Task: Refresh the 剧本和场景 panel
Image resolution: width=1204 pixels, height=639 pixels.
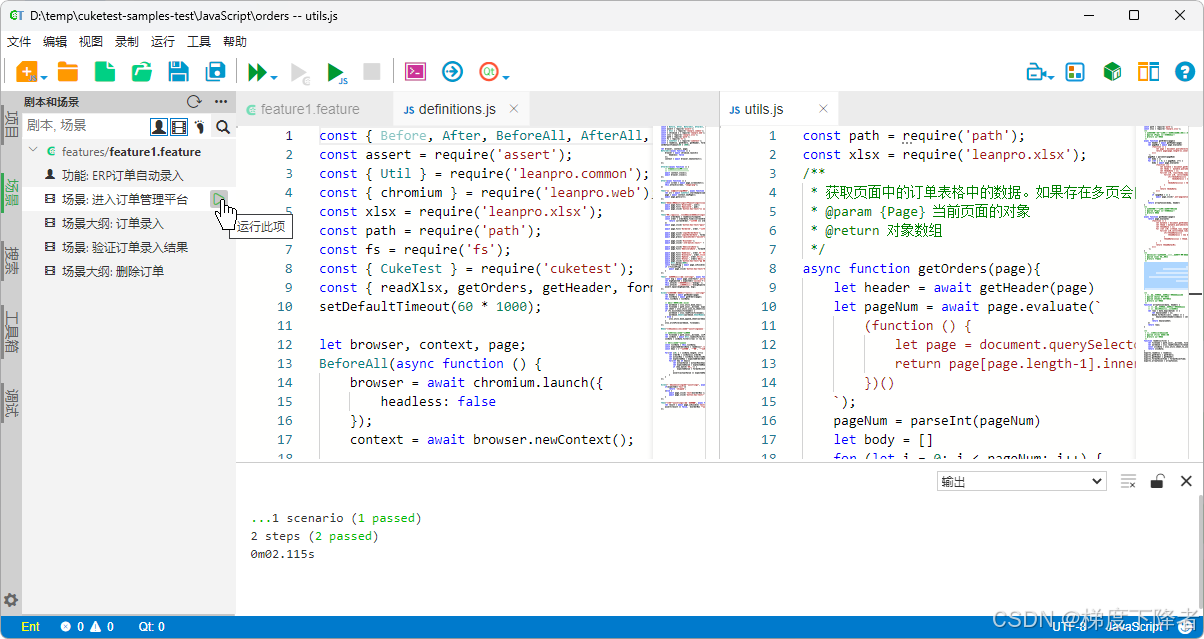Action: (194, 101)
